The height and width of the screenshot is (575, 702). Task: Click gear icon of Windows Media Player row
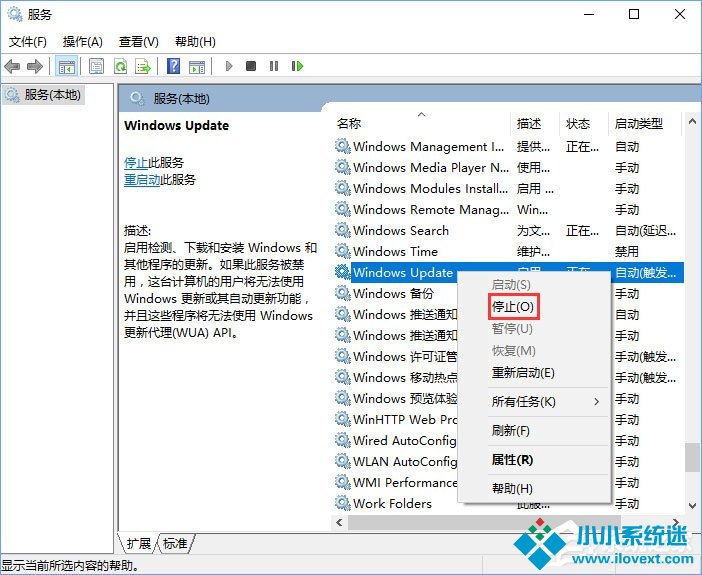342,167
